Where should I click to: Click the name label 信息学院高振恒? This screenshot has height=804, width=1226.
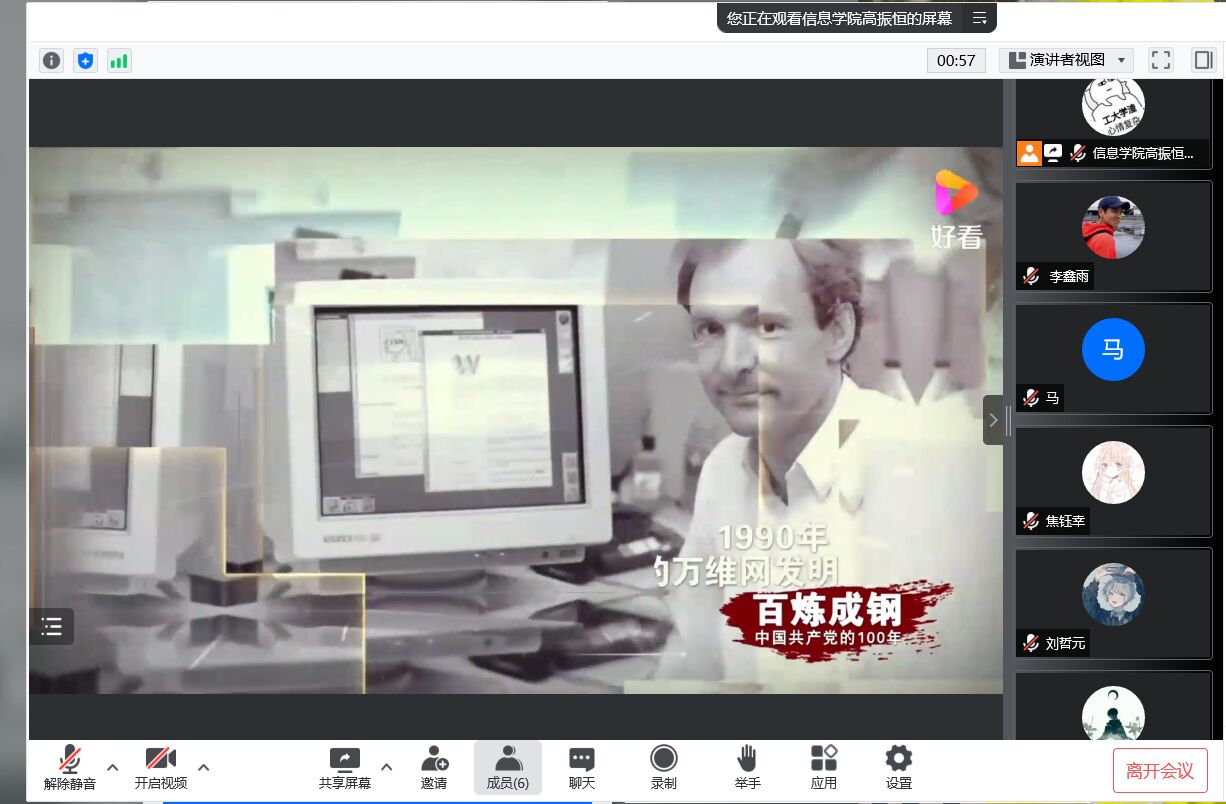pyautogui.click(x=1143, y=153)
